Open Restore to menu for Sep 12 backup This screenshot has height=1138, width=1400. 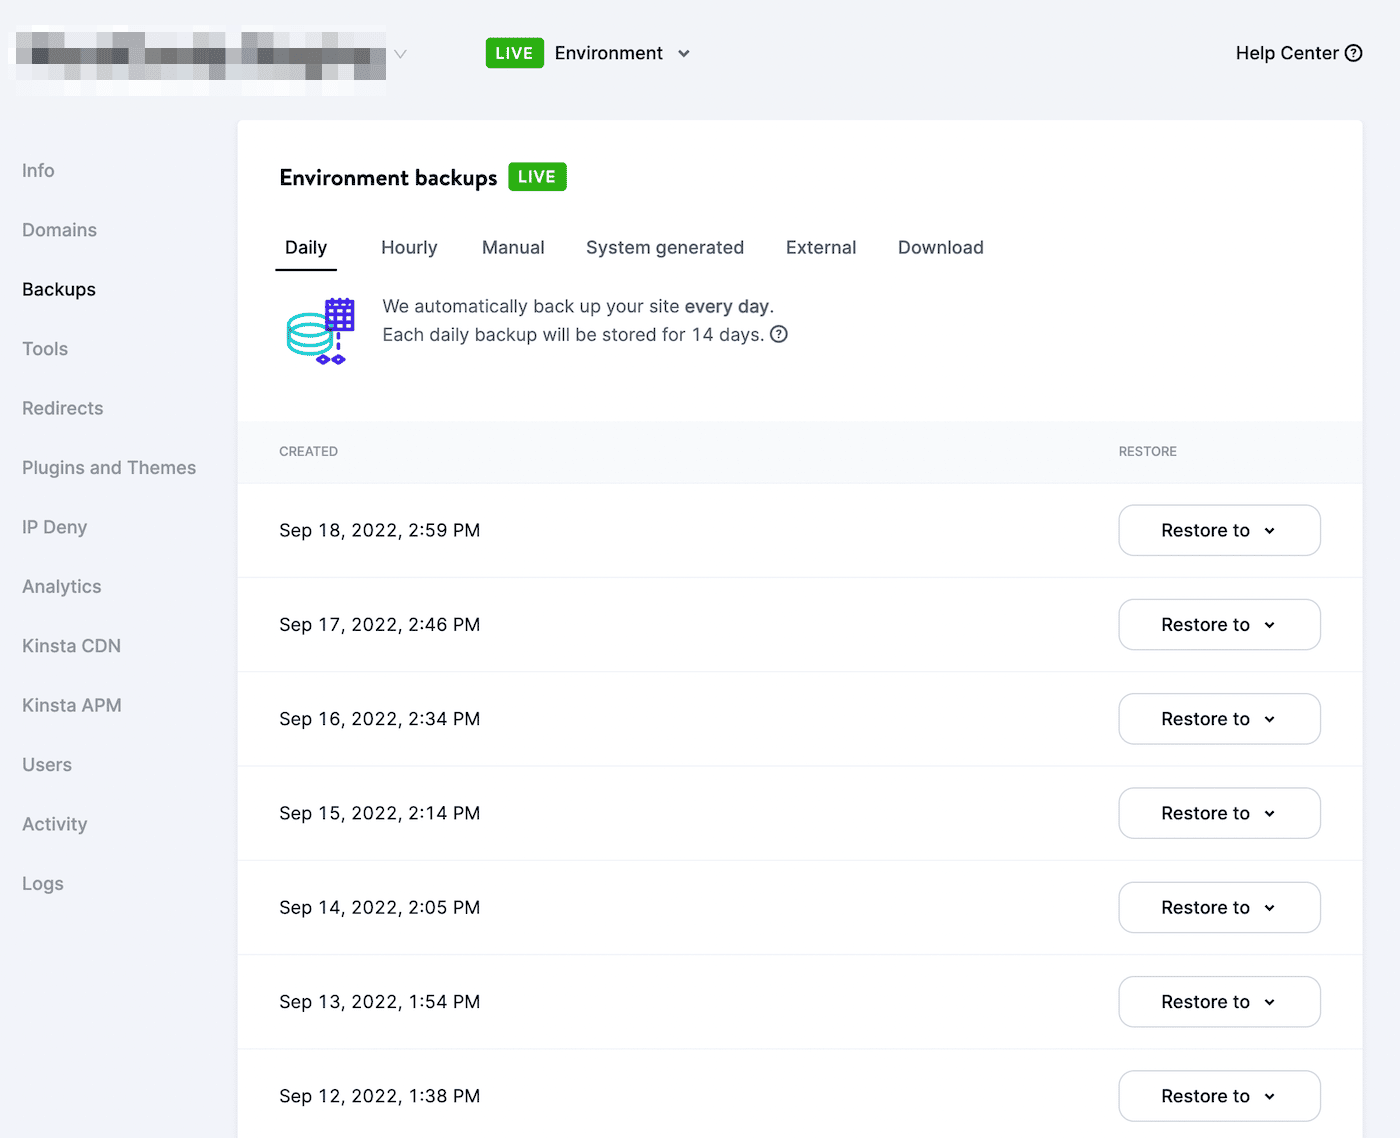tap(1219, 1095)
